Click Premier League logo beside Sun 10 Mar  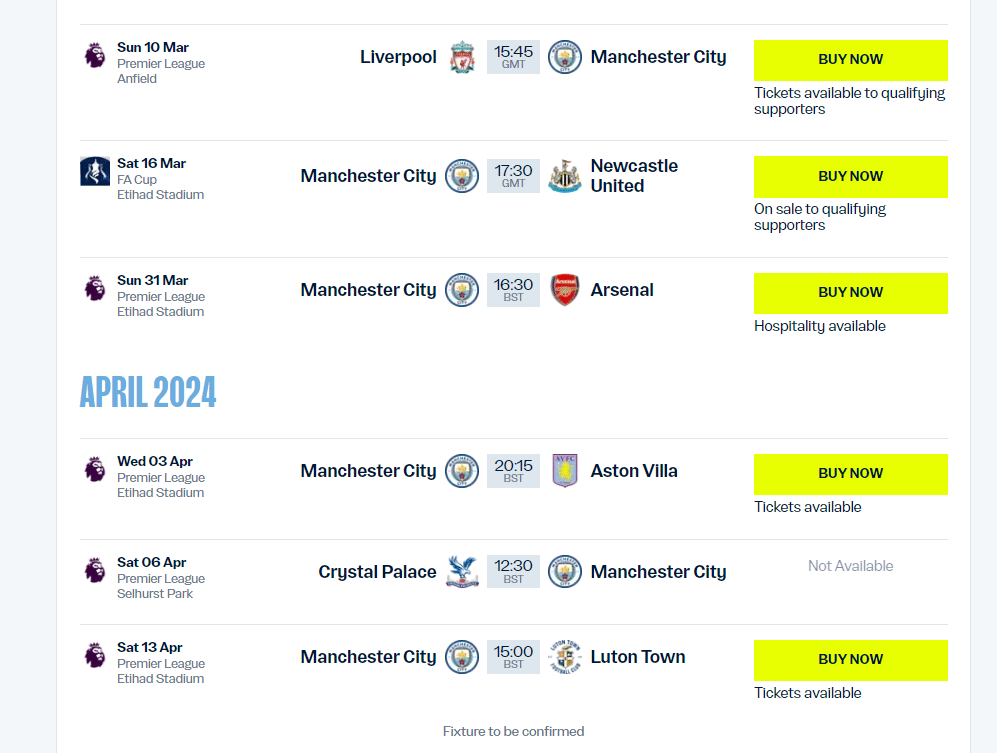pyautogui.click(x=95, y=55)
